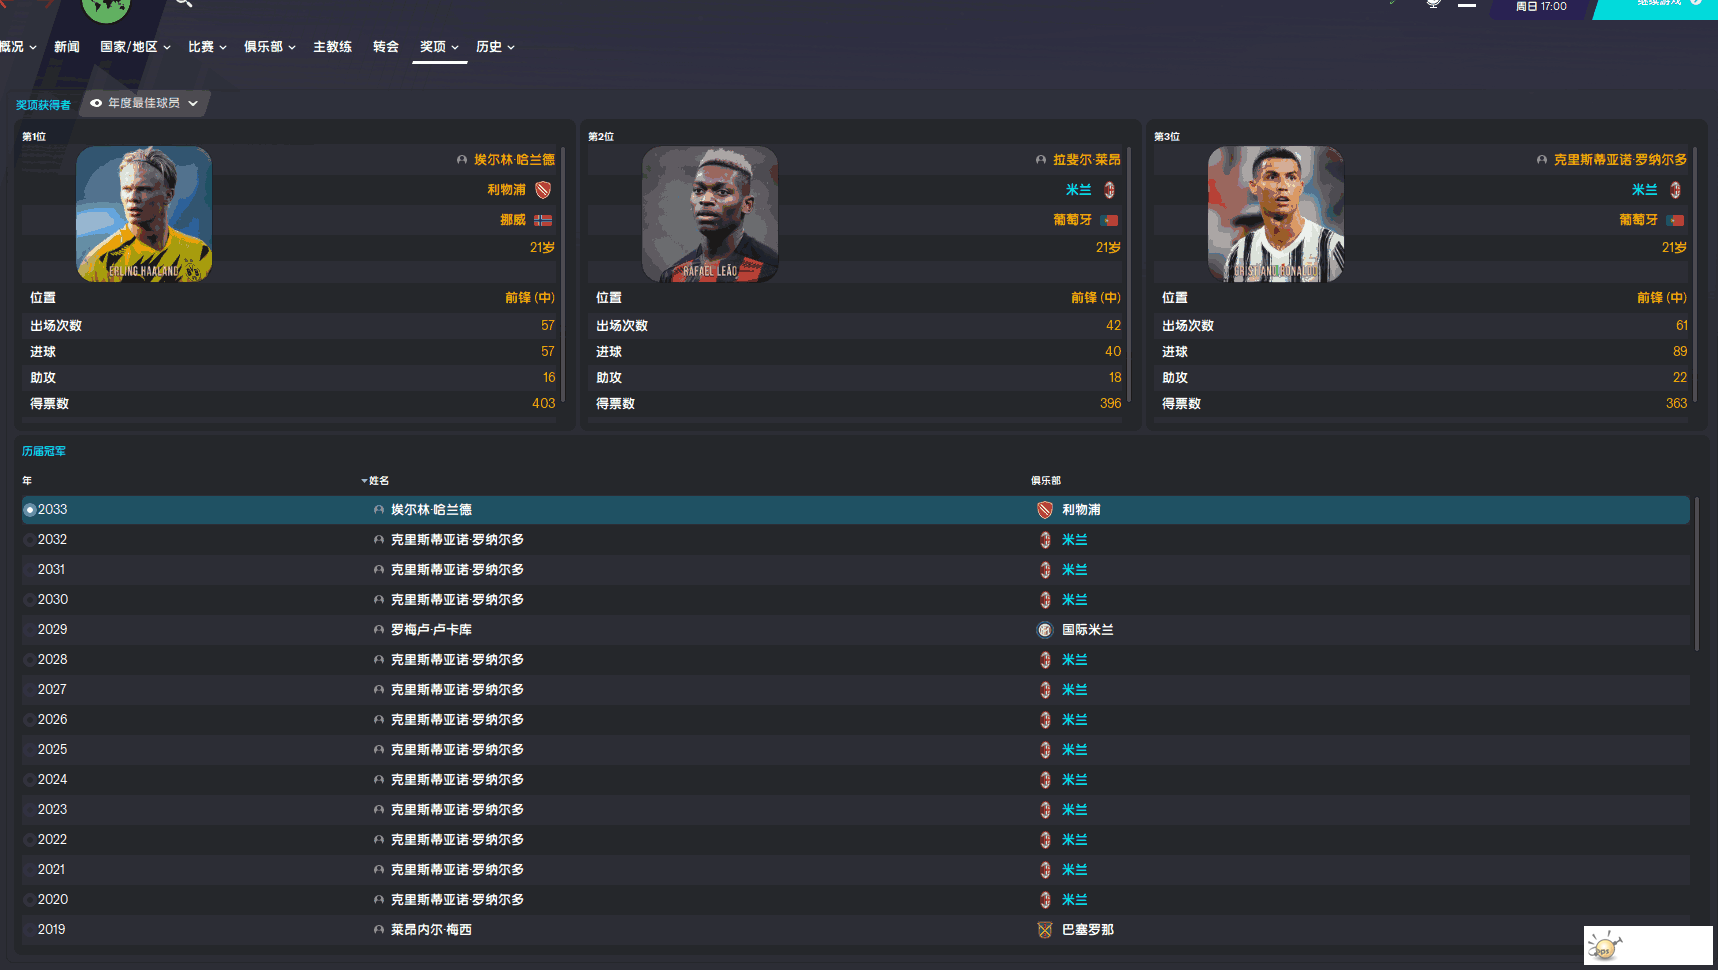The width and height of the screenshot is (1718, 970).
Task: Click the 继续游戏 continue button
Action: (x=1660, y=5)
